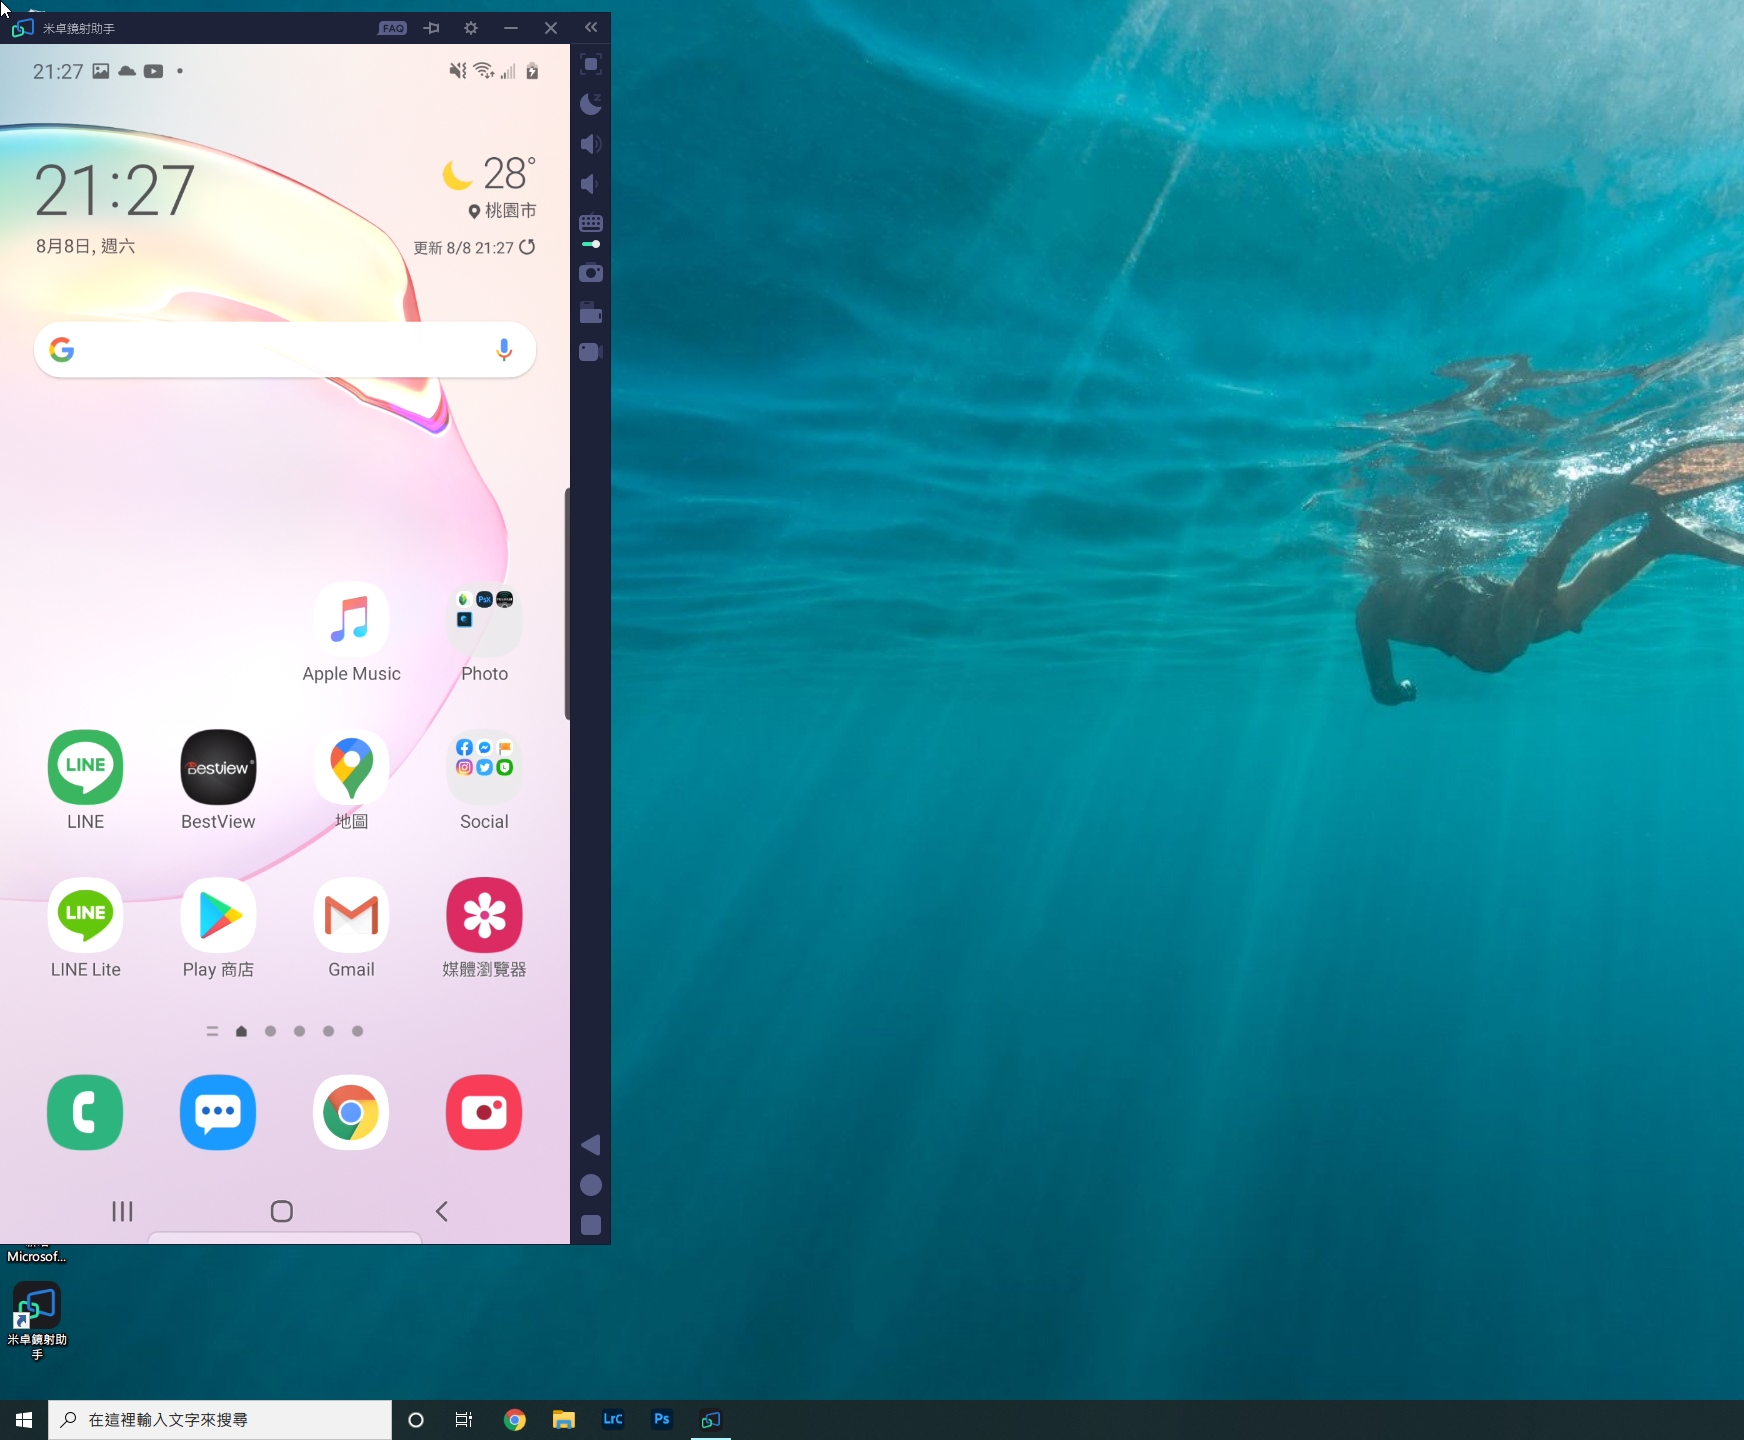1744x1440 pixels.
Task: Open the Photo app folder
Action: pyautogui.click(x=484, y=633)
